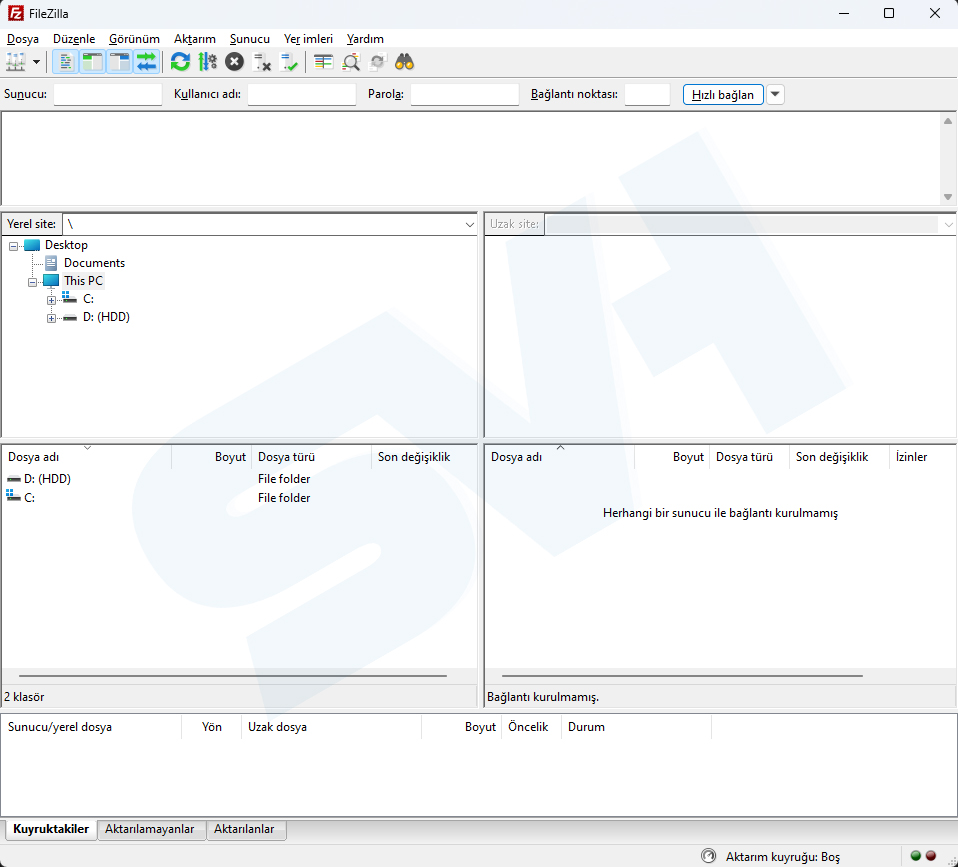Select D: (HDD) in the local tree
Screen dimensions: 958x867
106,317
